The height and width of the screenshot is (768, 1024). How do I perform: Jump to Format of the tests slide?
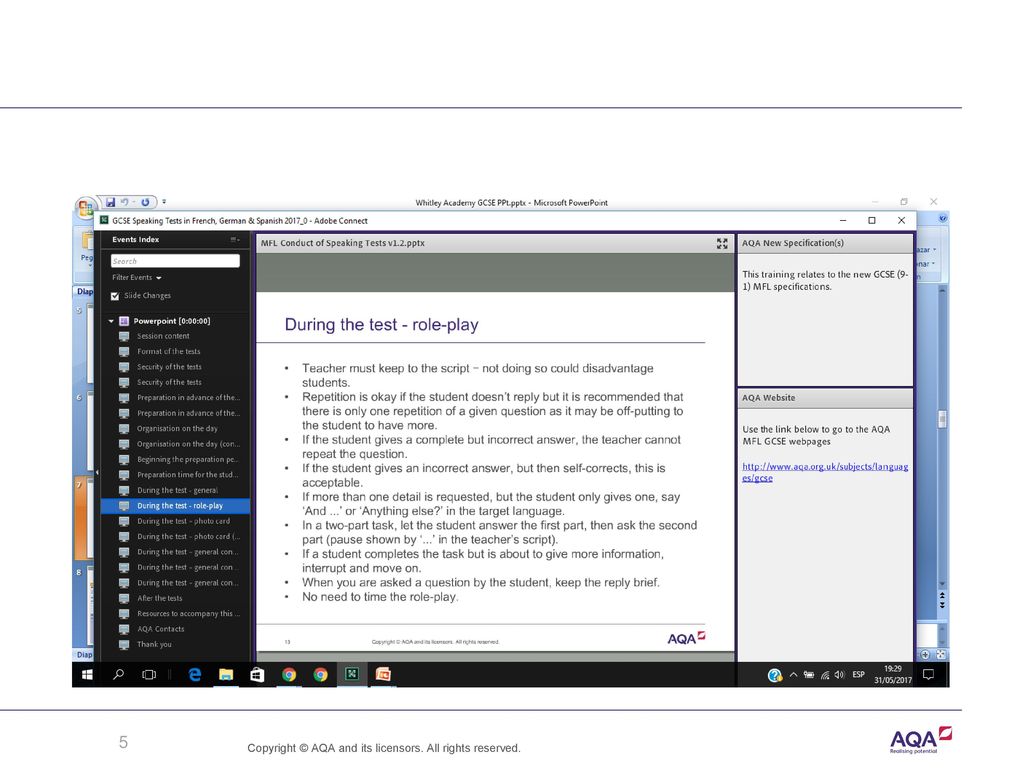pos(168,351)
